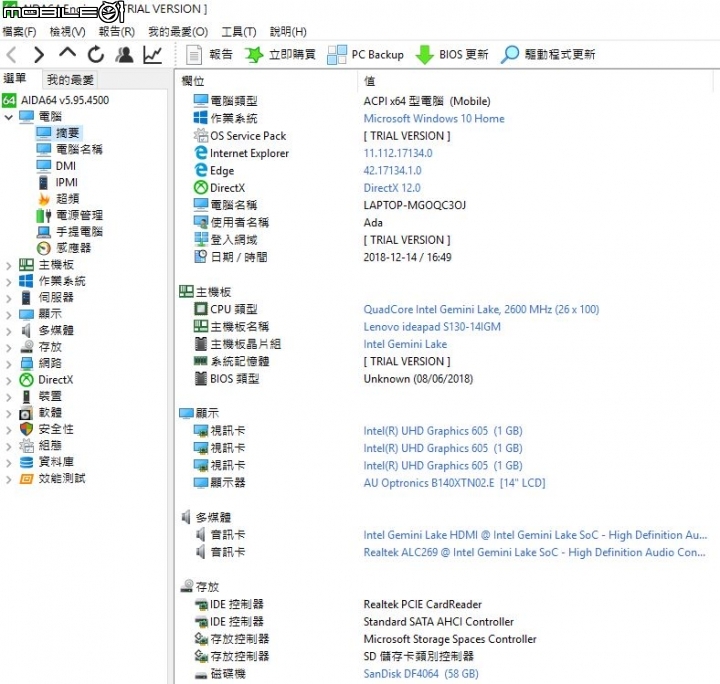Image resolution: width=720 pixels, height=684 pixels.
Task: Expand the 顯示 tree node
Action: click(8, 315)
